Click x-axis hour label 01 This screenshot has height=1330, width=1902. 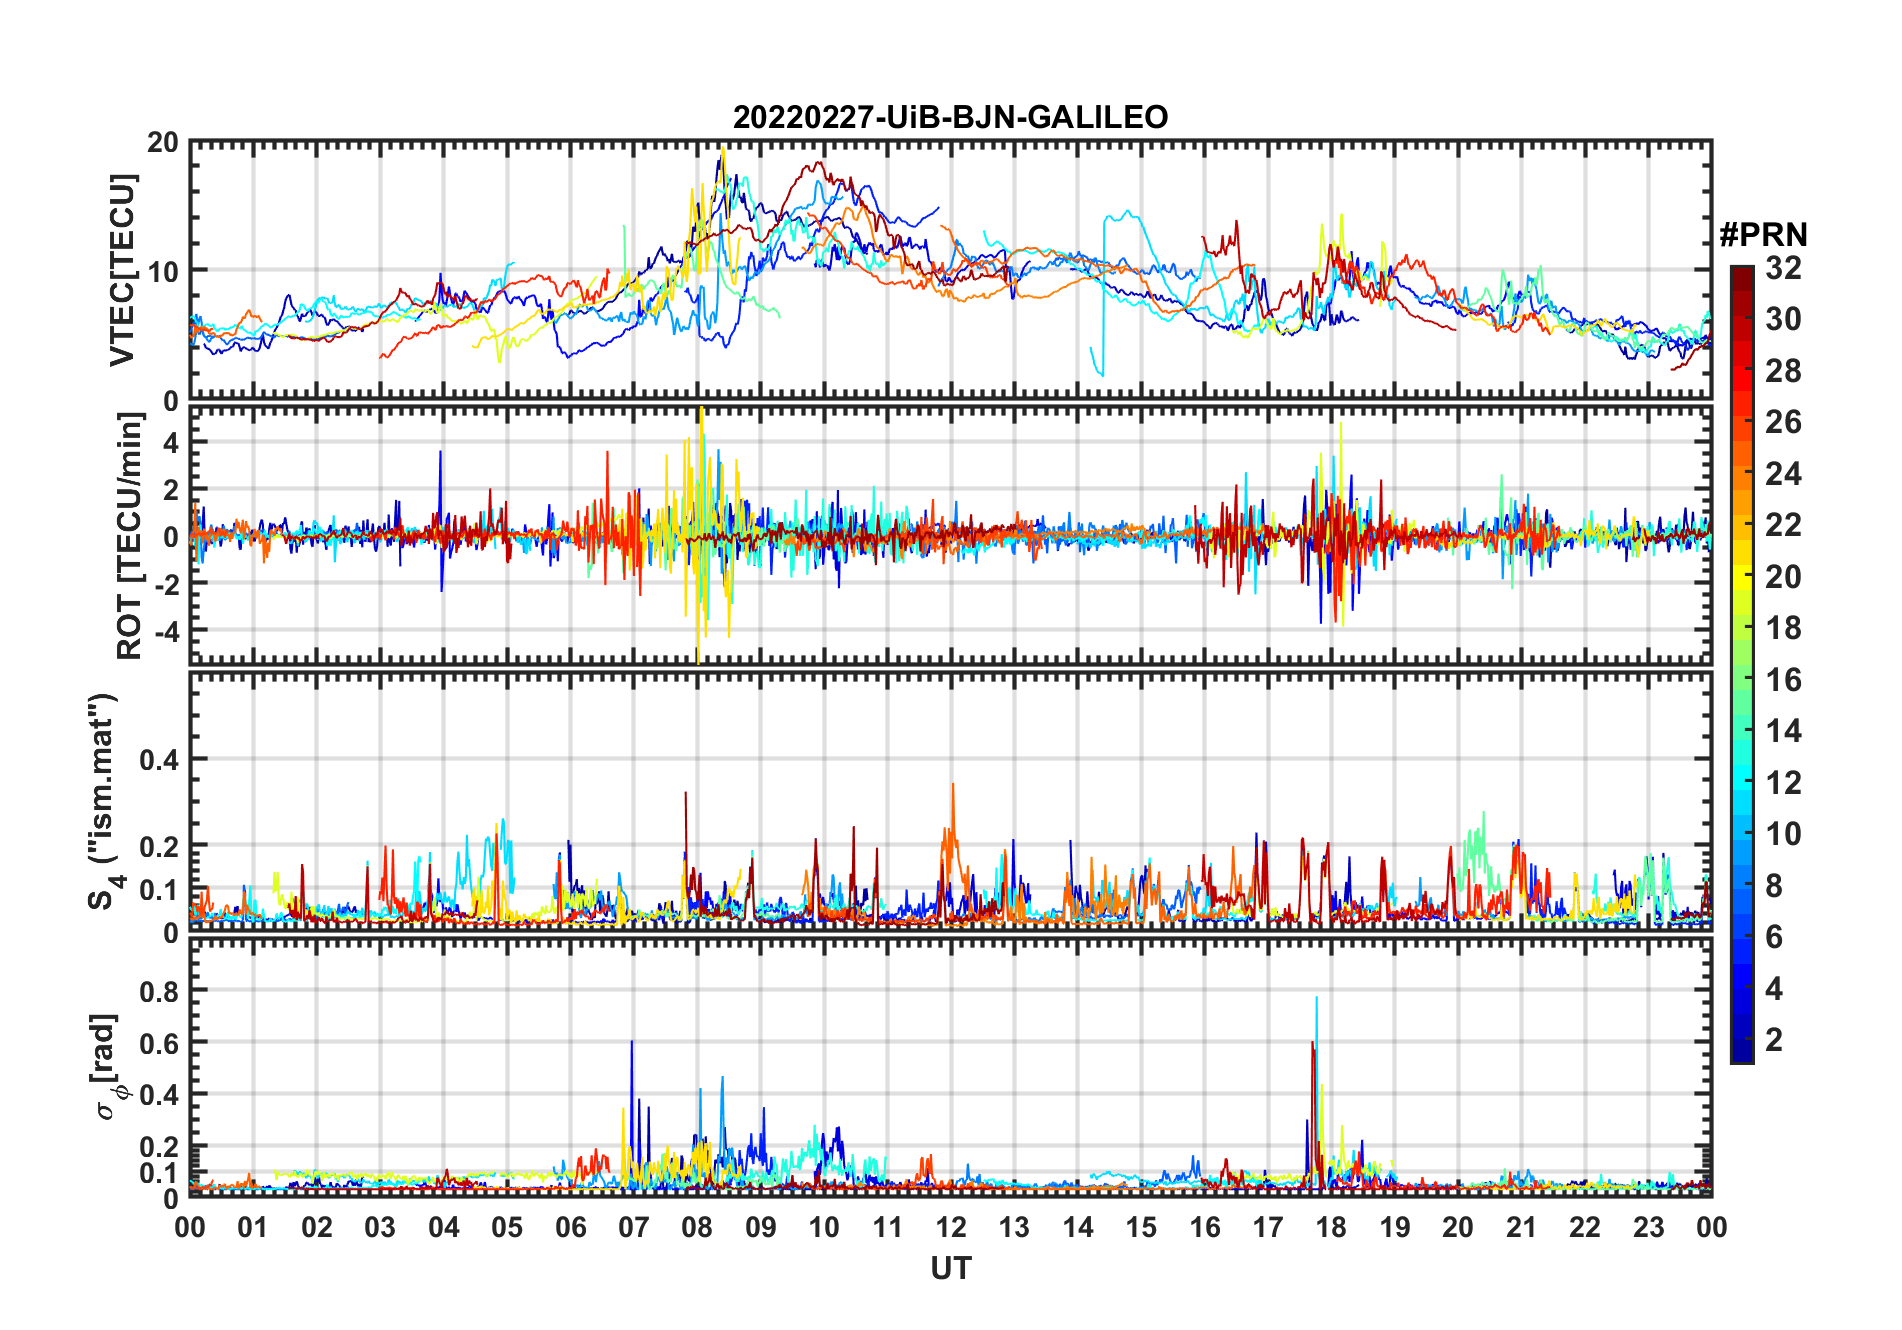pos(253,1227)
